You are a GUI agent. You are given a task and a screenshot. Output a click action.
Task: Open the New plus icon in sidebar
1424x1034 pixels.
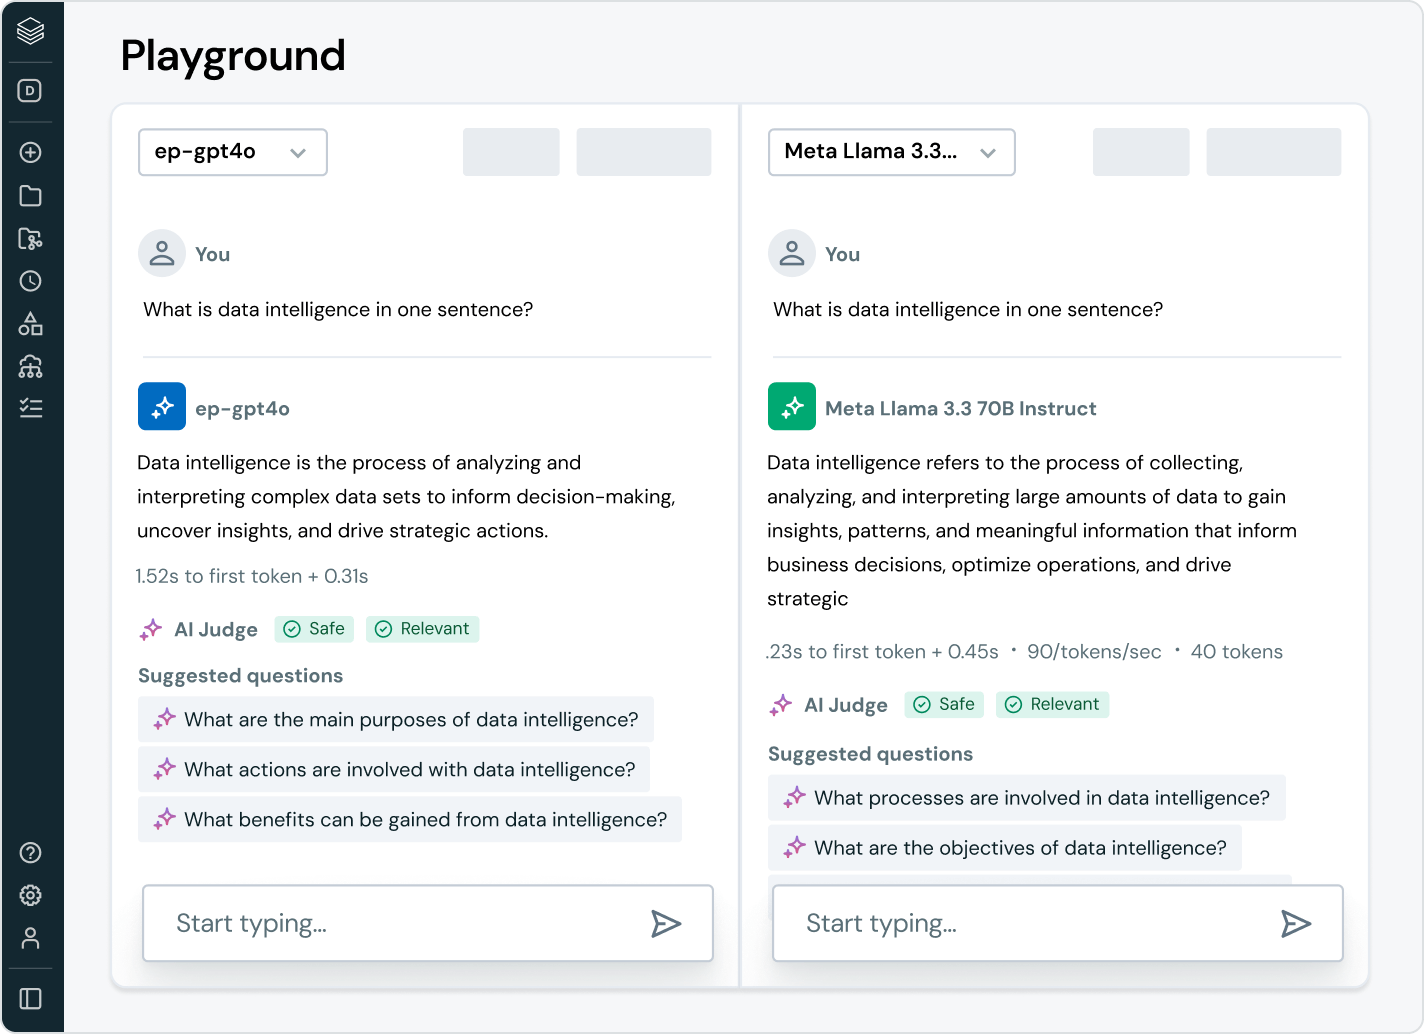point(31,153)
